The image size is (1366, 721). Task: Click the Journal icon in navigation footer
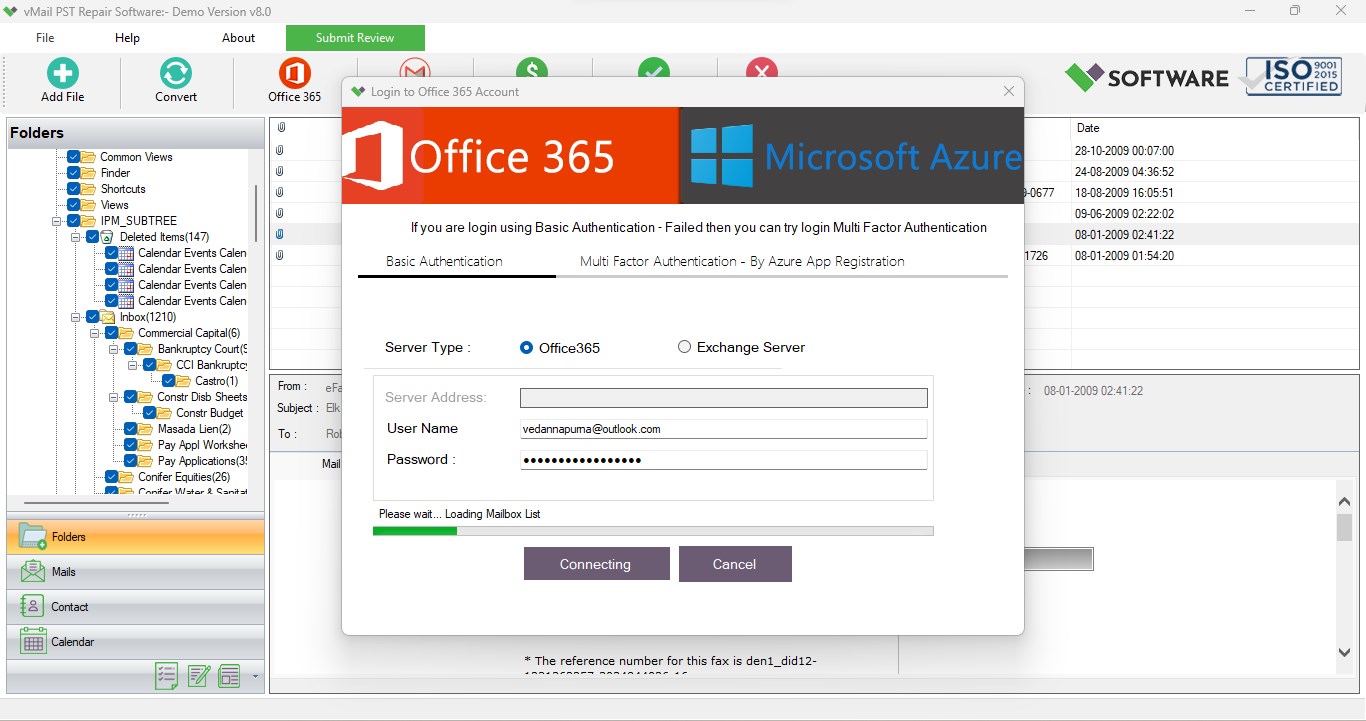230,676
